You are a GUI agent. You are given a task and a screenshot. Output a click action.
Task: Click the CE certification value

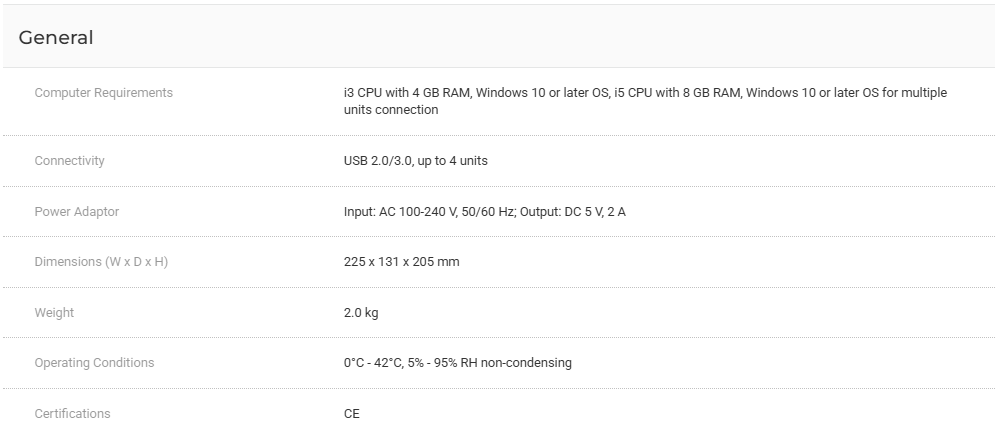coord(351,414)
